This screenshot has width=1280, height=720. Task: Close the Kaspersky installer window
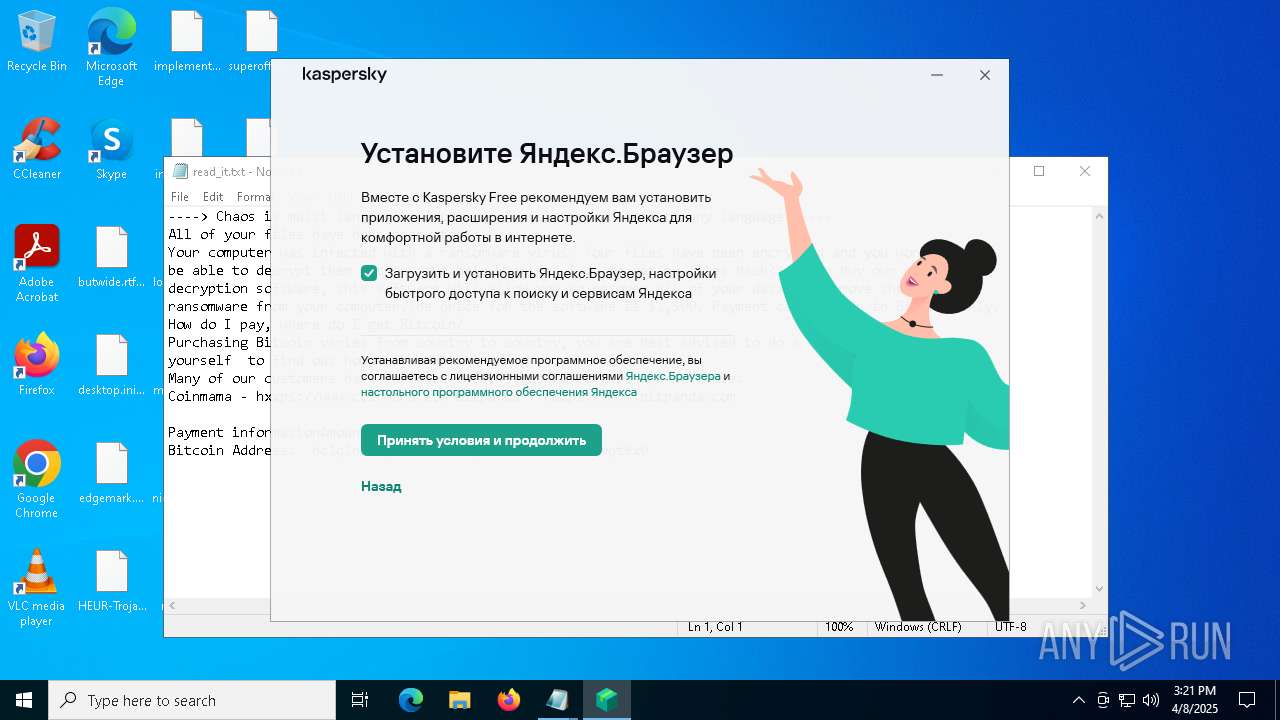click(985, 75)
